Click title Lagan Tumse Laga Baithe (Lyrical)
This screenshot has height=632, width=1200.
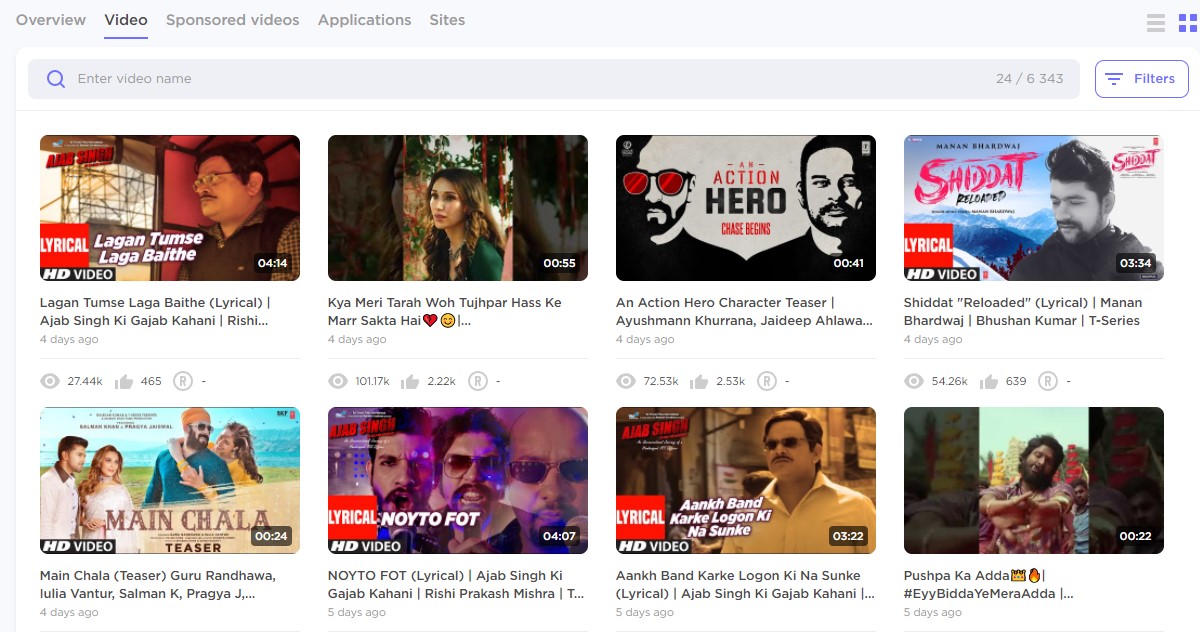click(155, 311)
